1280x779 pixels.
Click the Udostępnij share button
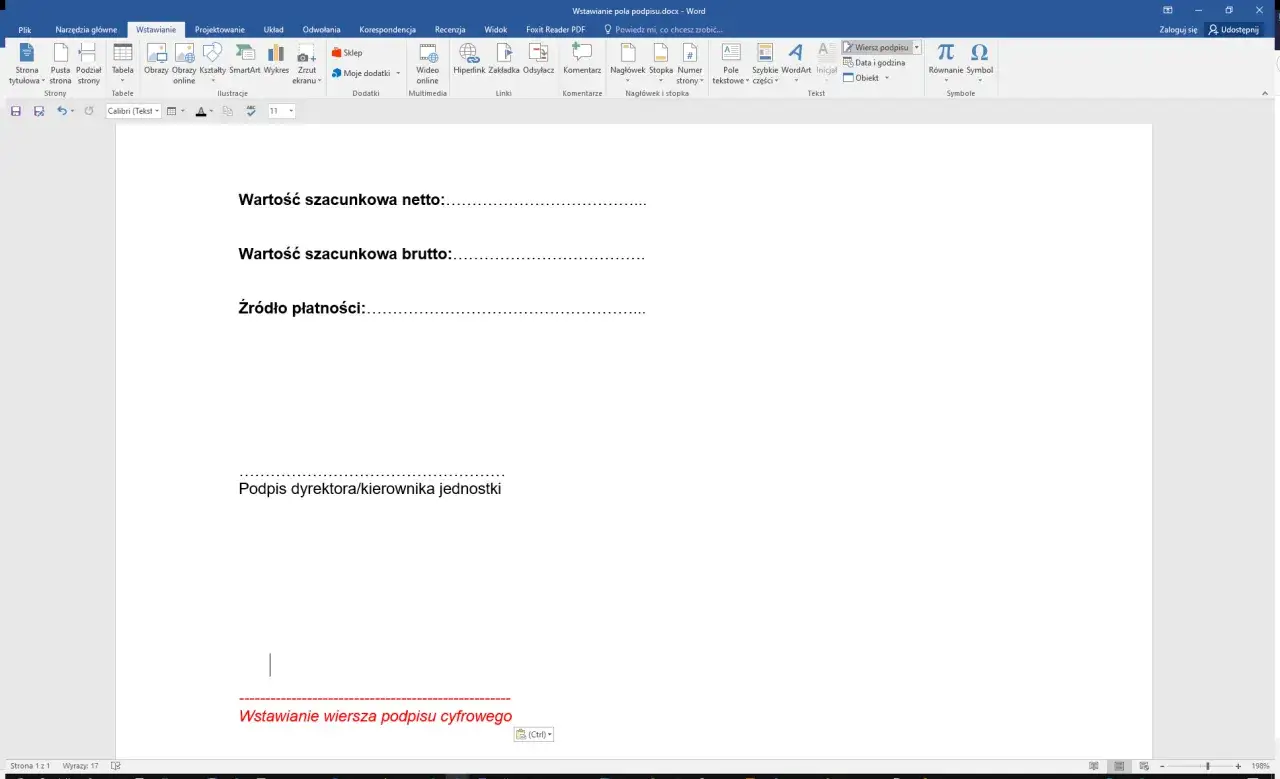(1234, 30)
